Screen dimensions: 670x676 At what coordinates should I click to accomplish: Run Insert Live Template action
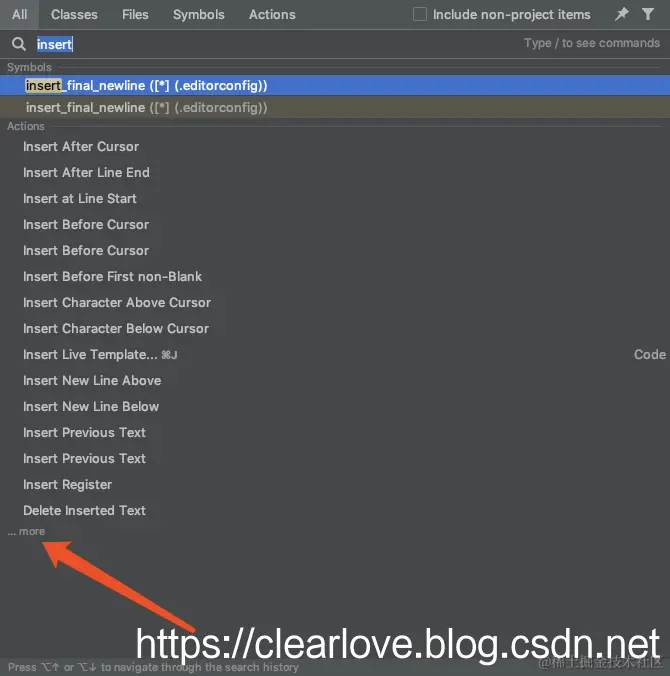pos(335,354)
